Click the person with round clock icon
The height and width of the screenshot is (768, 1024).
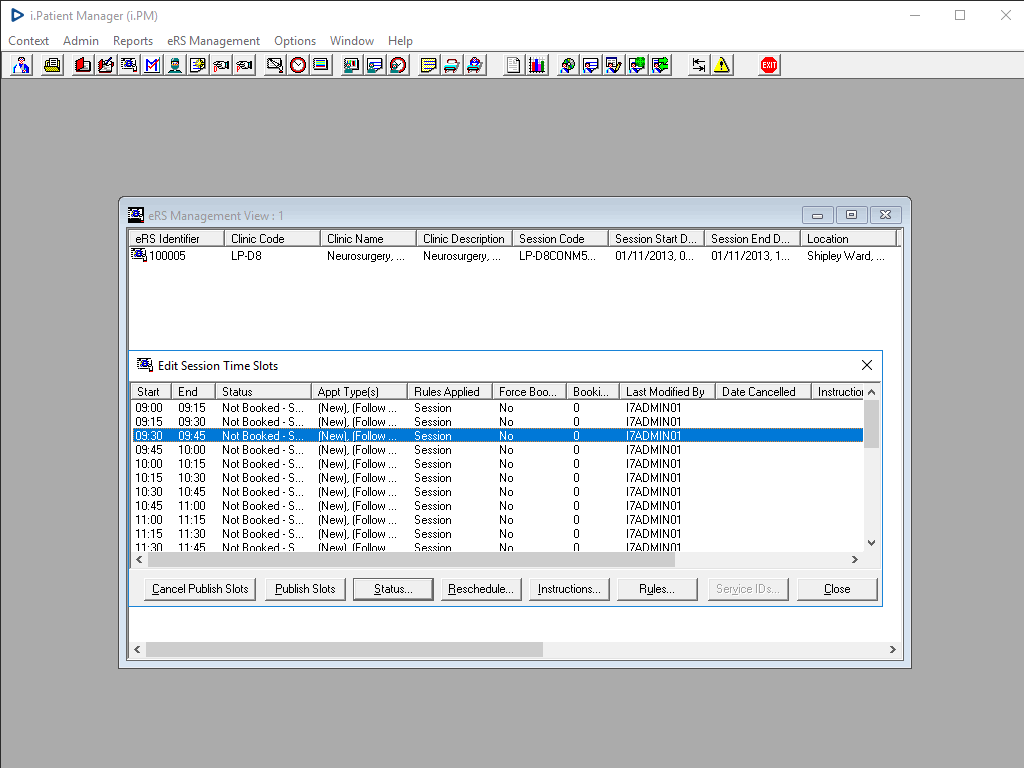tap(398, 65)
